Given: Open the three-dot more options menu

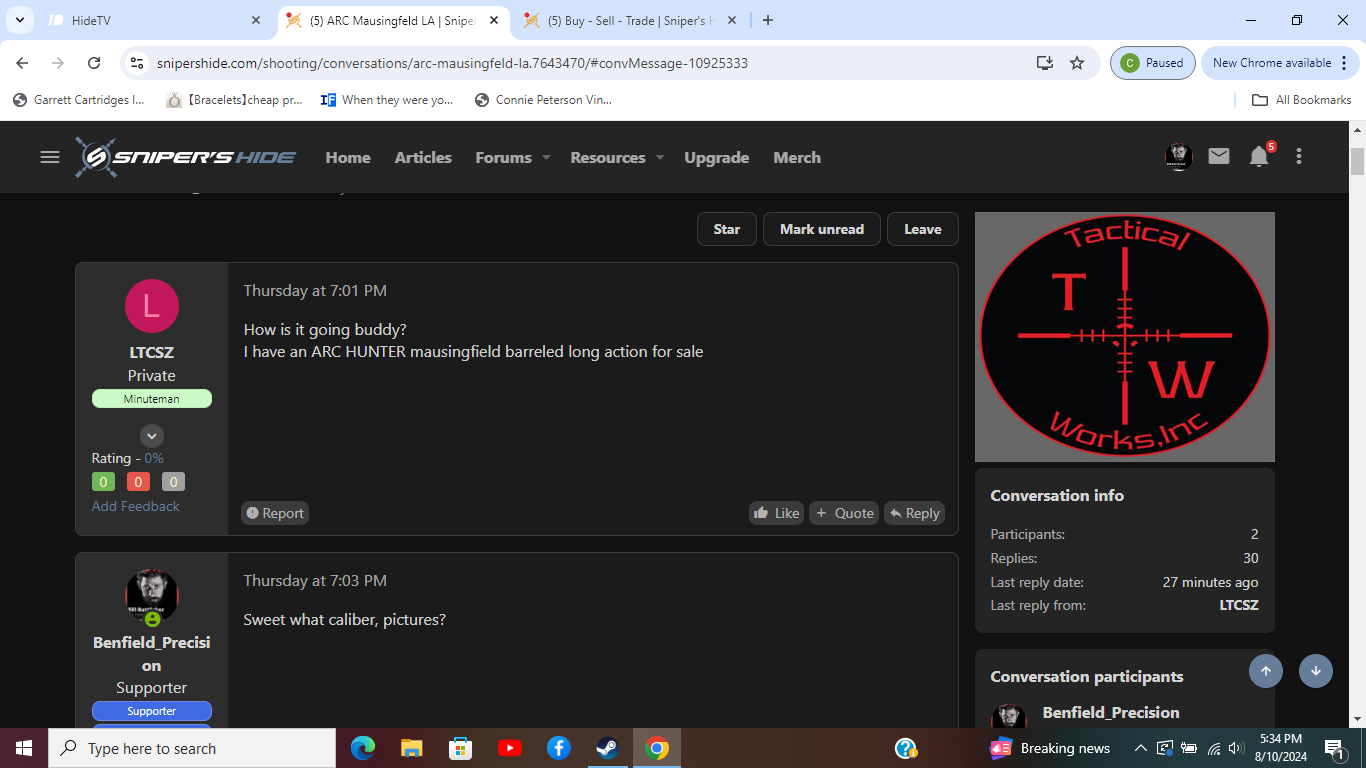Looking at the screenshot, I should [x=1299, y=156].
